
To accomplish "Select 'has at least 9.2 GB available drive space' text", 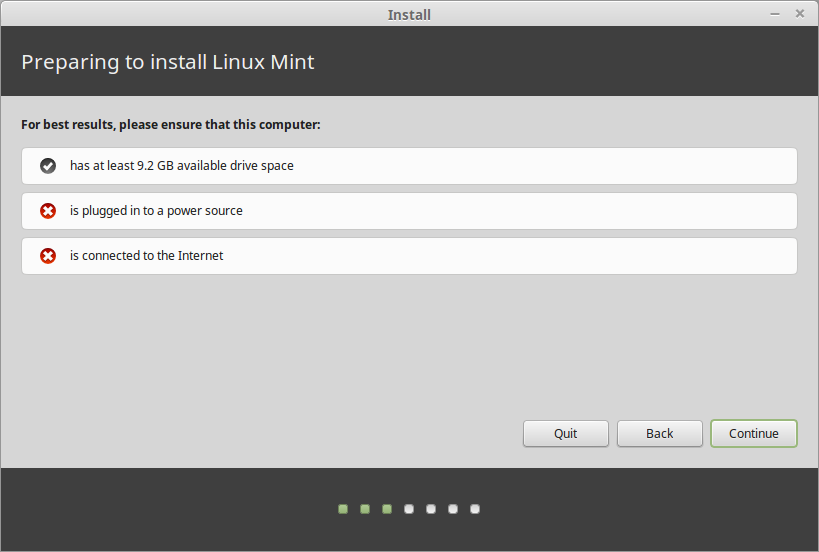I will (182, 166).
